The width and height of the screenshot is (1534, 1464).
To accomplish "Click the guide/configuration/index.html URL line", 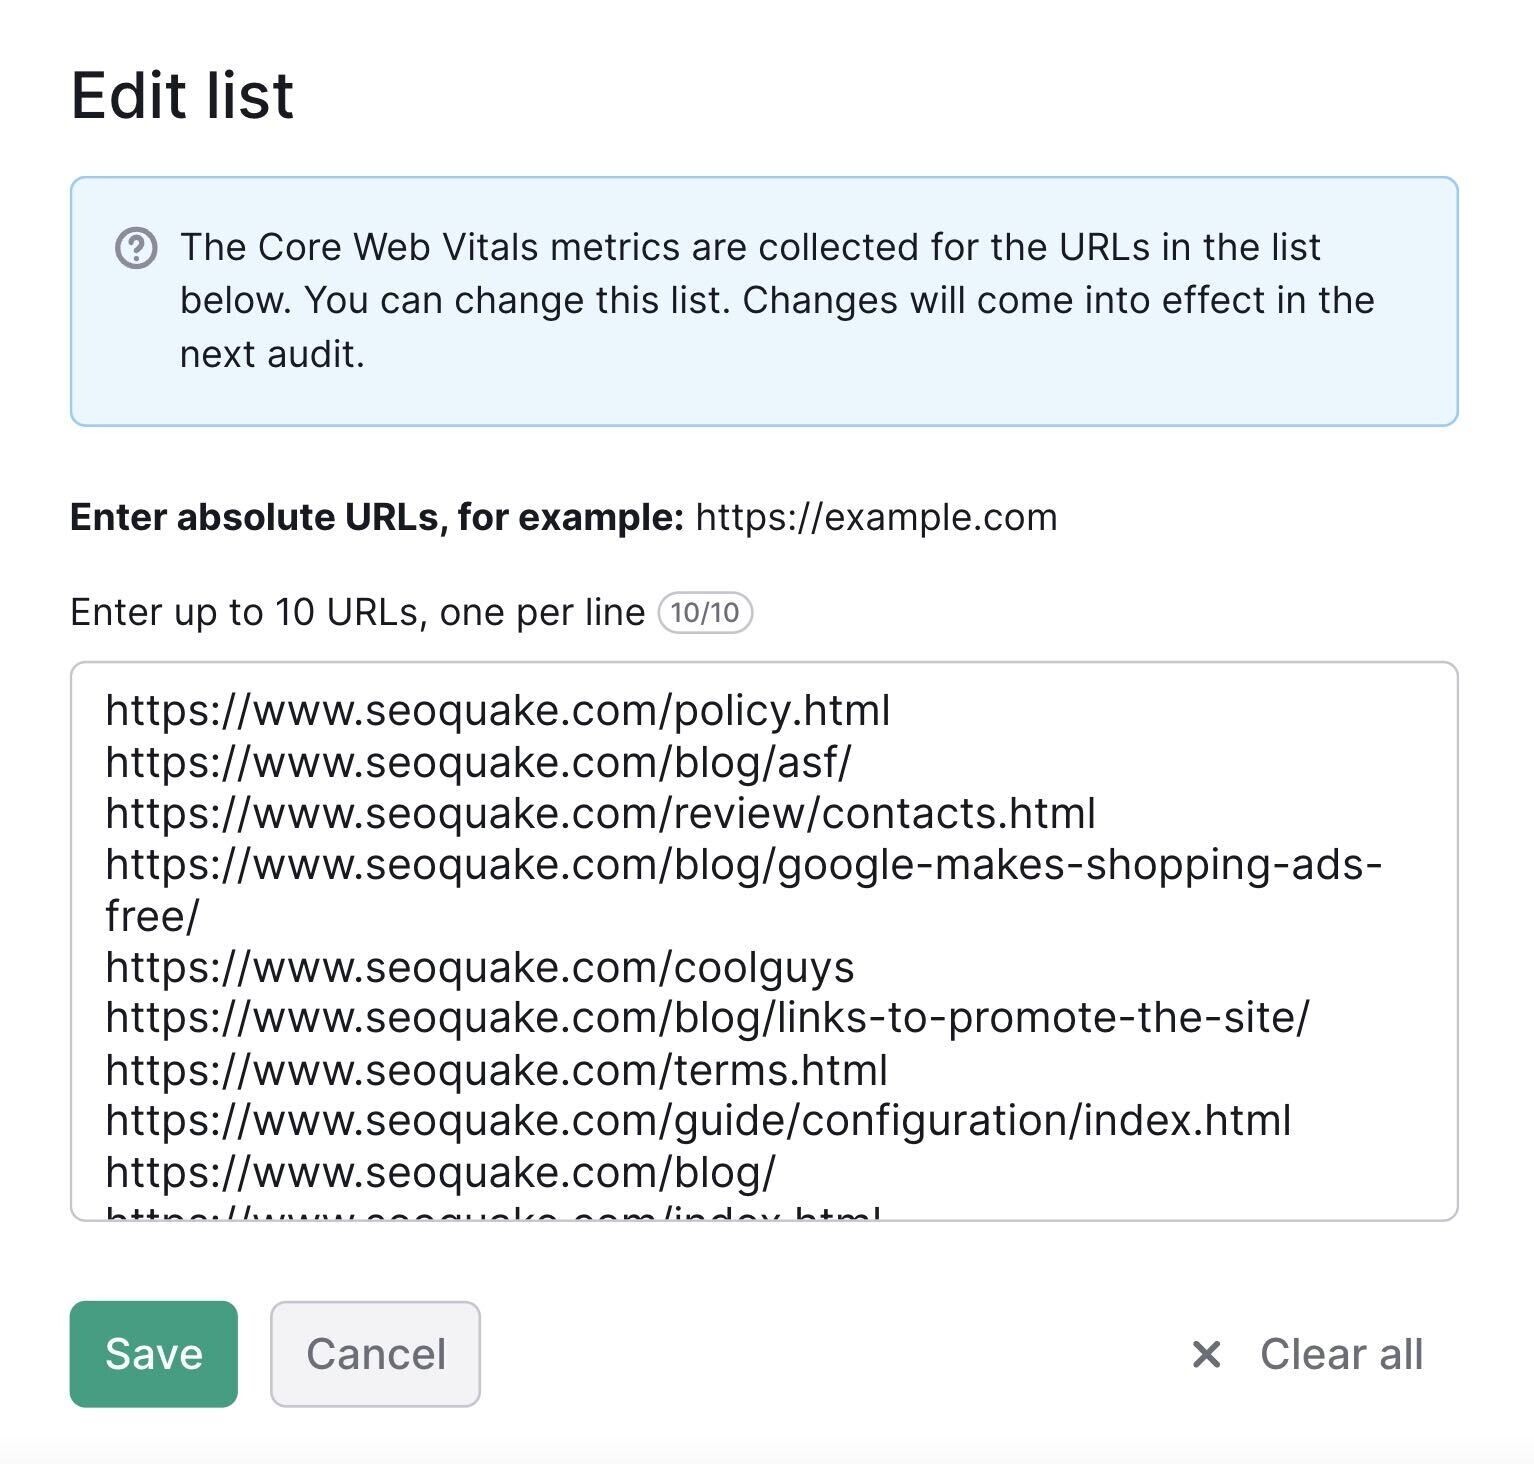I will (x=698, y=1120).
